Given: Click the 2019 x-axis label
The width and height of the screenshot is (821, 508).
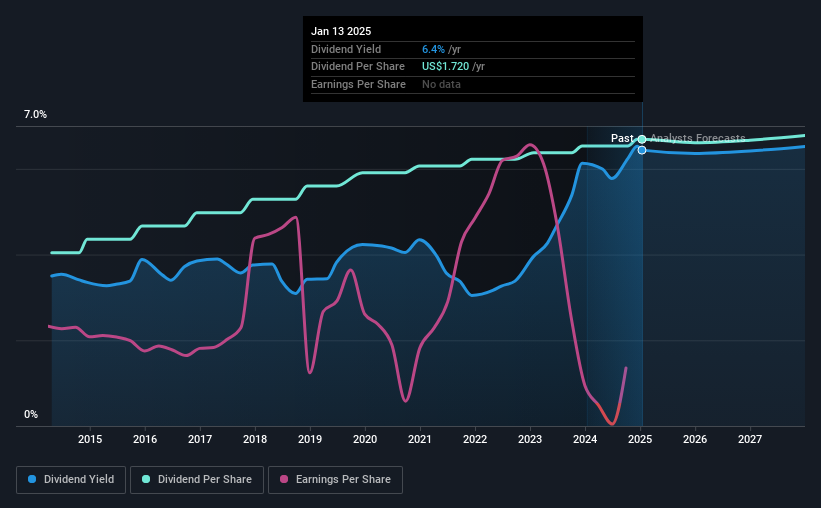Looking at the screenshot, I should point(310,439).
